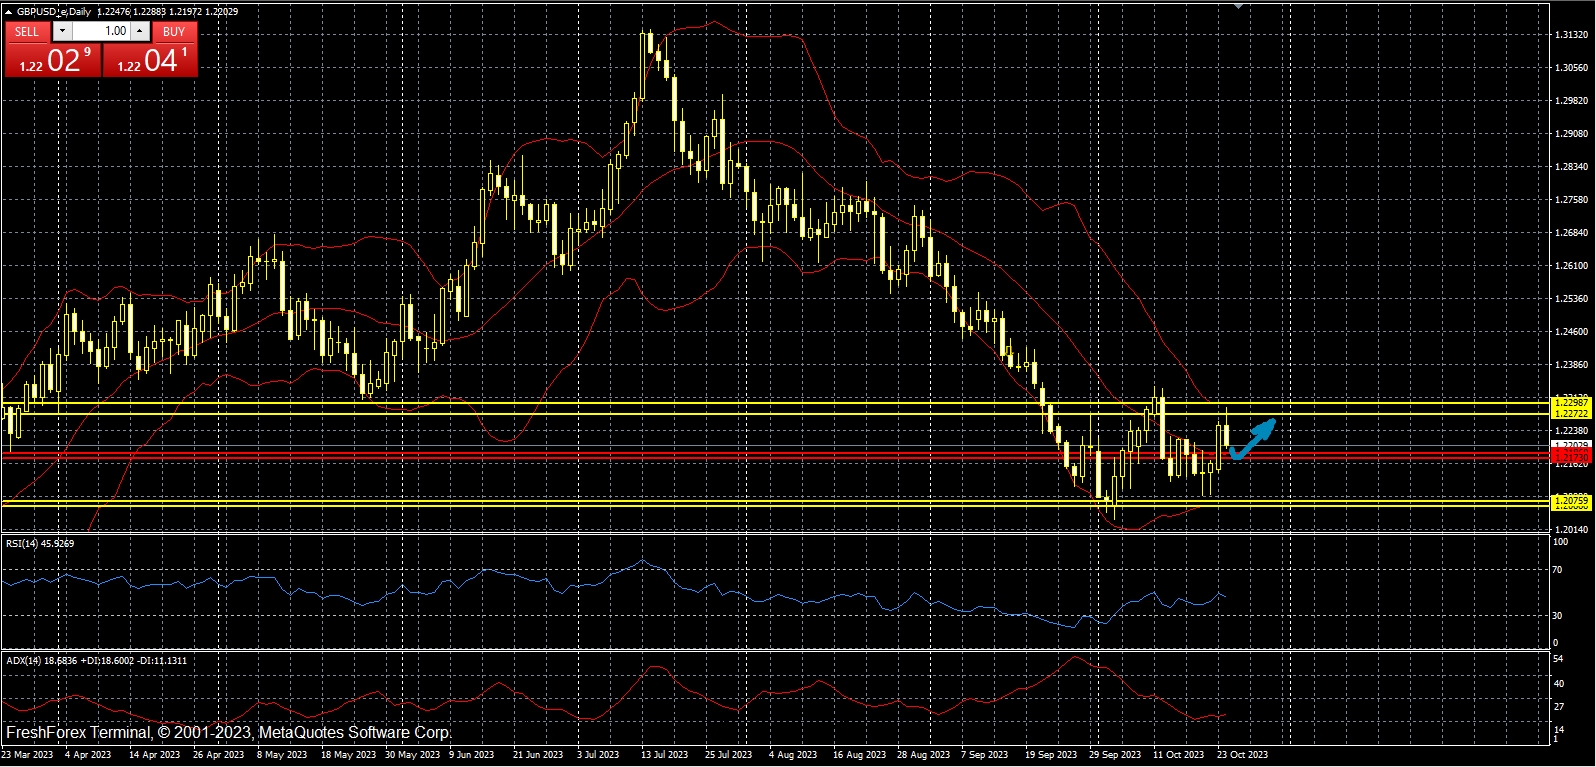Screen dimensions: 1596x767
Task: Click the 70 level on the RSI scale
Action: pyautogui.click(x=1557, y=570)
